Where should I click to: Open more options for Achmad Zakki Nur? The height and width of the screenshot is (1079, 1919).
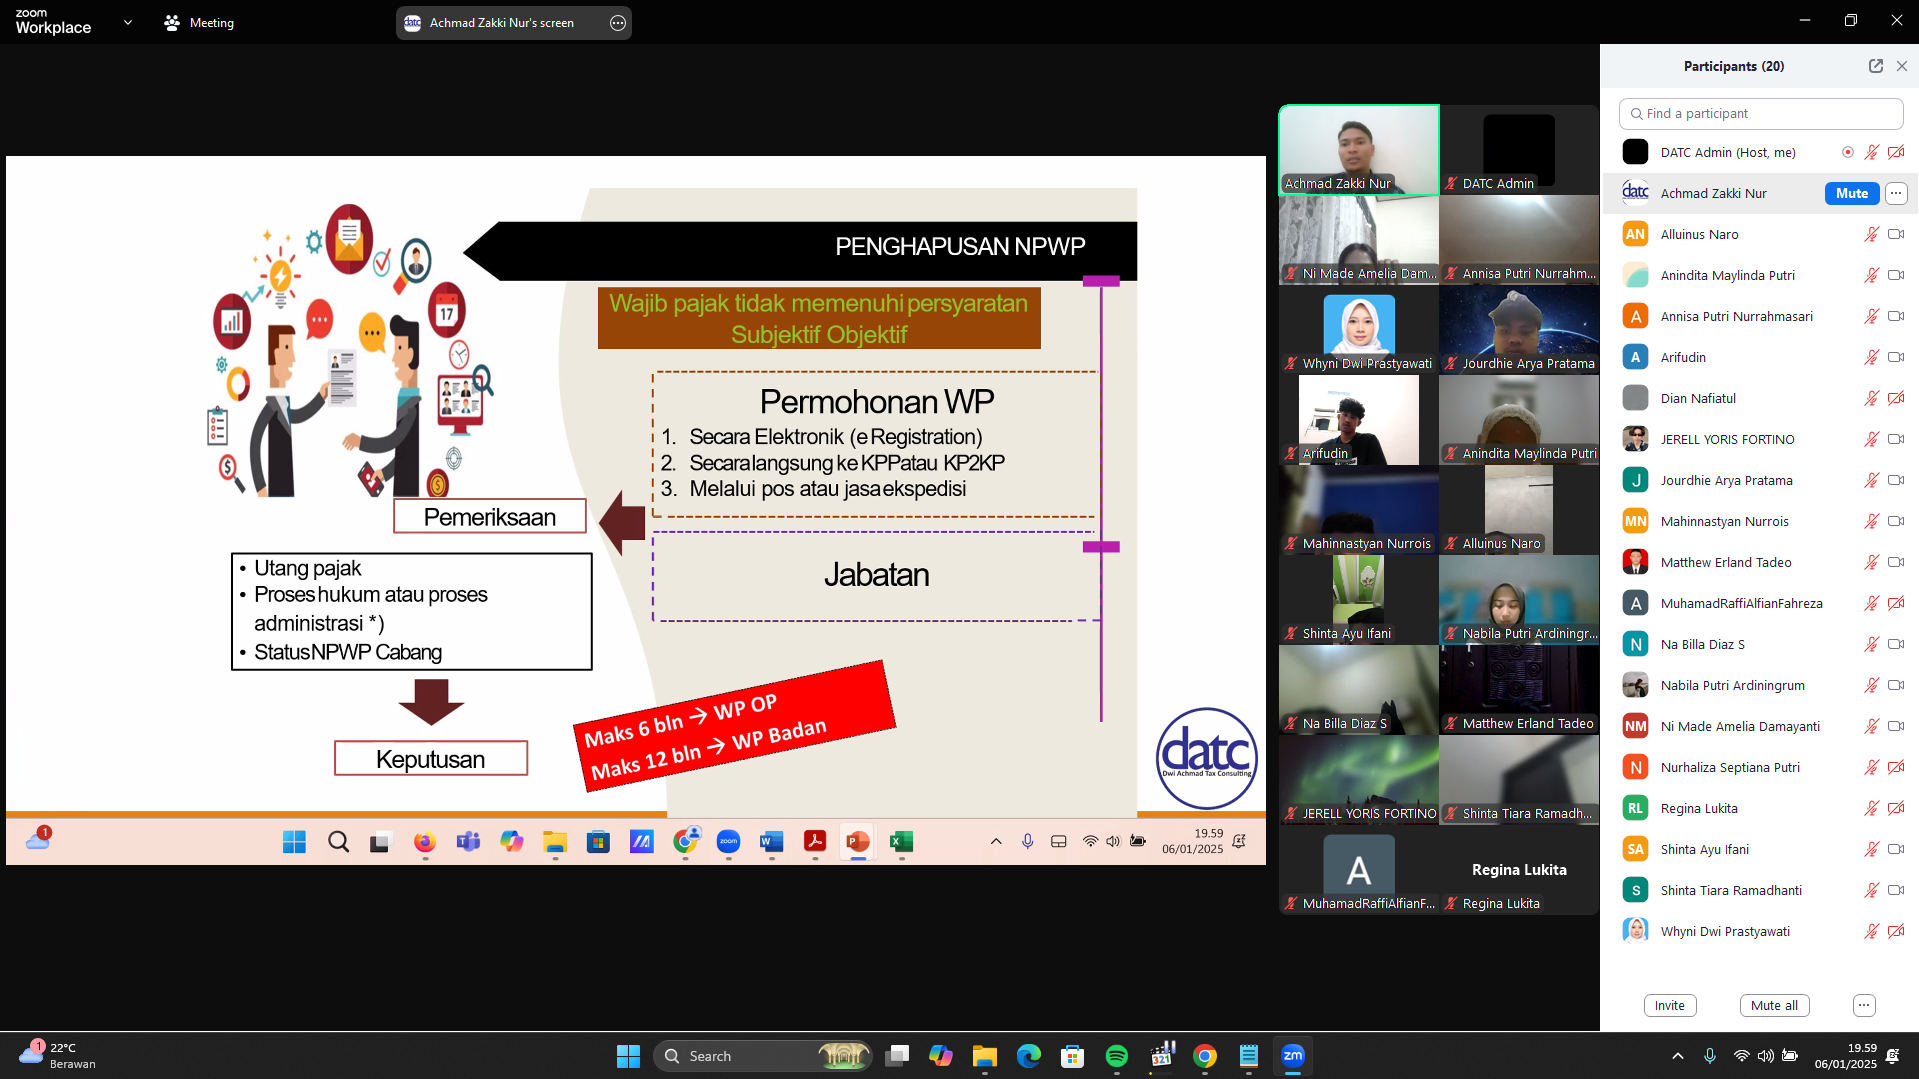coord(1895,194)
